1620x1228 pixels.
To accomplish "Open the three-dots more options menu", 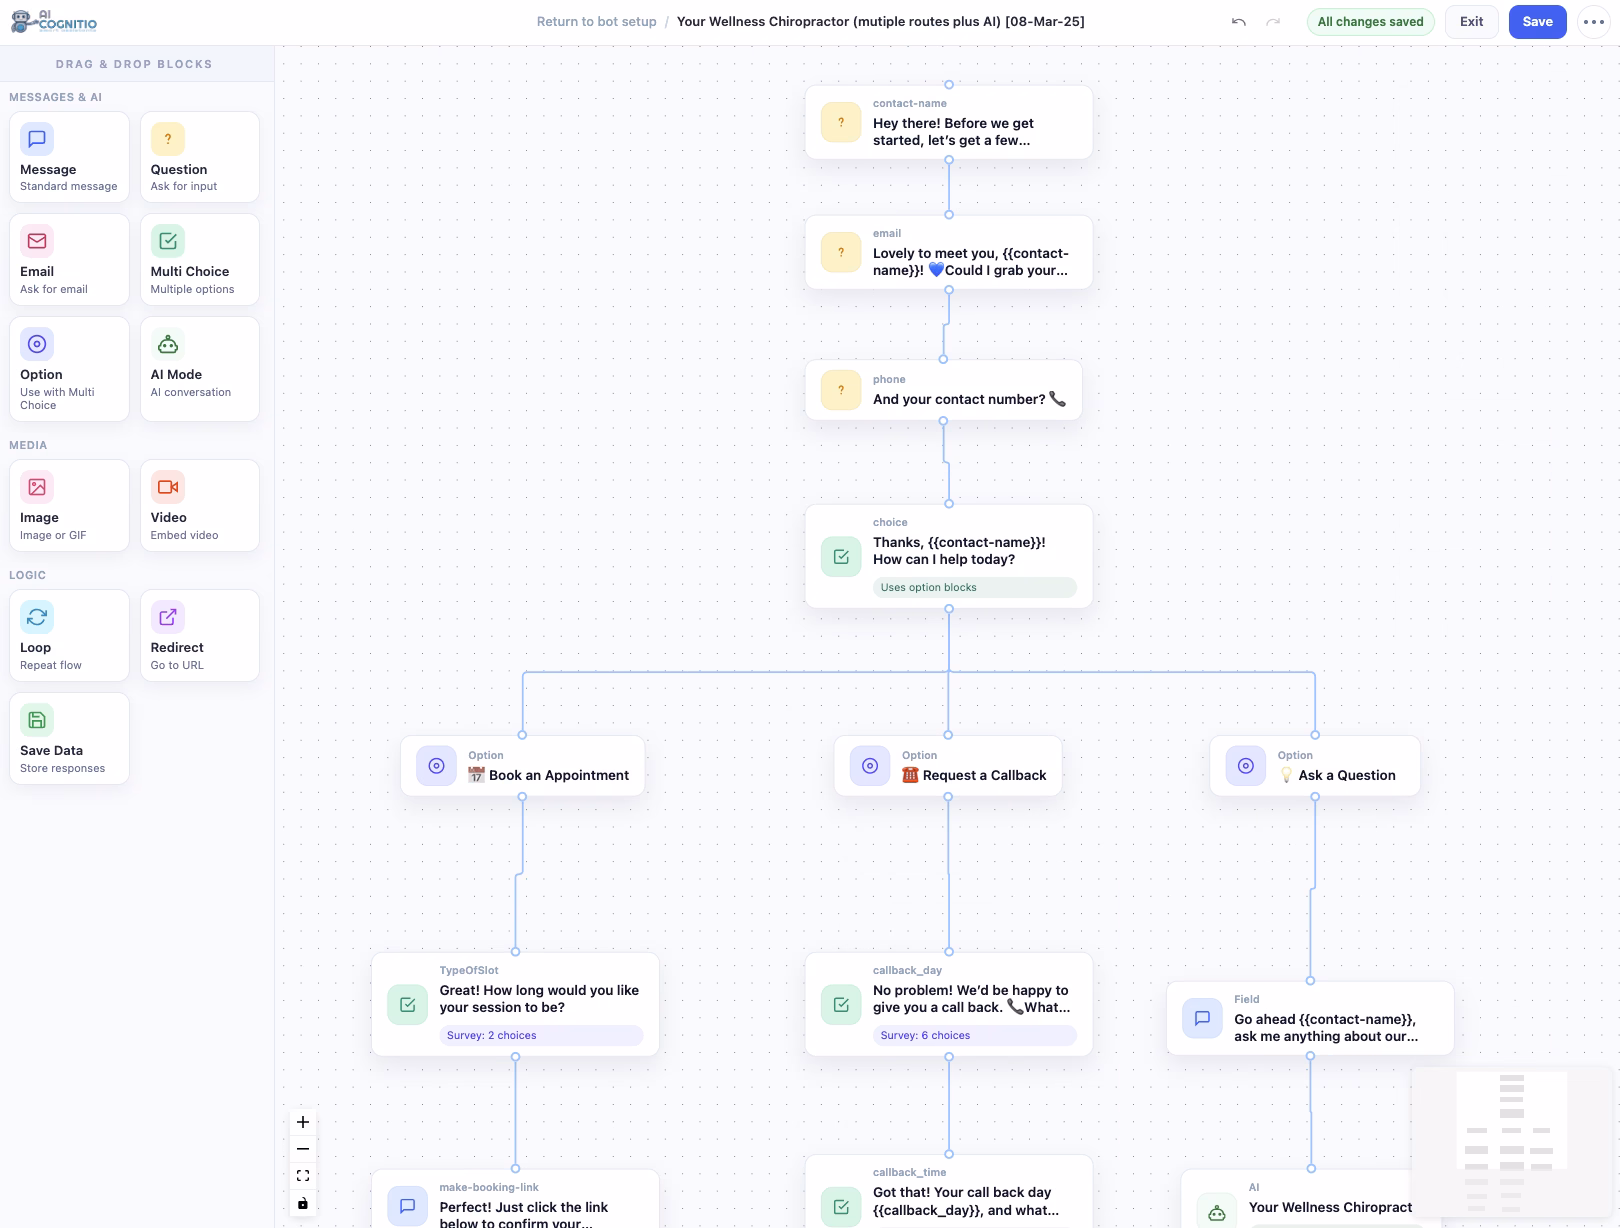I will pyautogui.click(x=1593, y=22).
